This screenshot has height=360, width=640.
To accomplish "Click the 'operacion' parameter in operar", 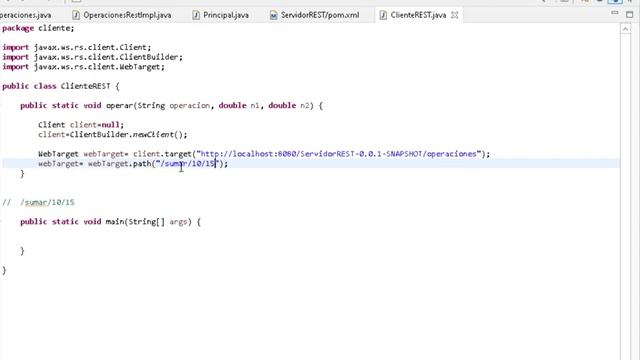I will click(189, 105).
